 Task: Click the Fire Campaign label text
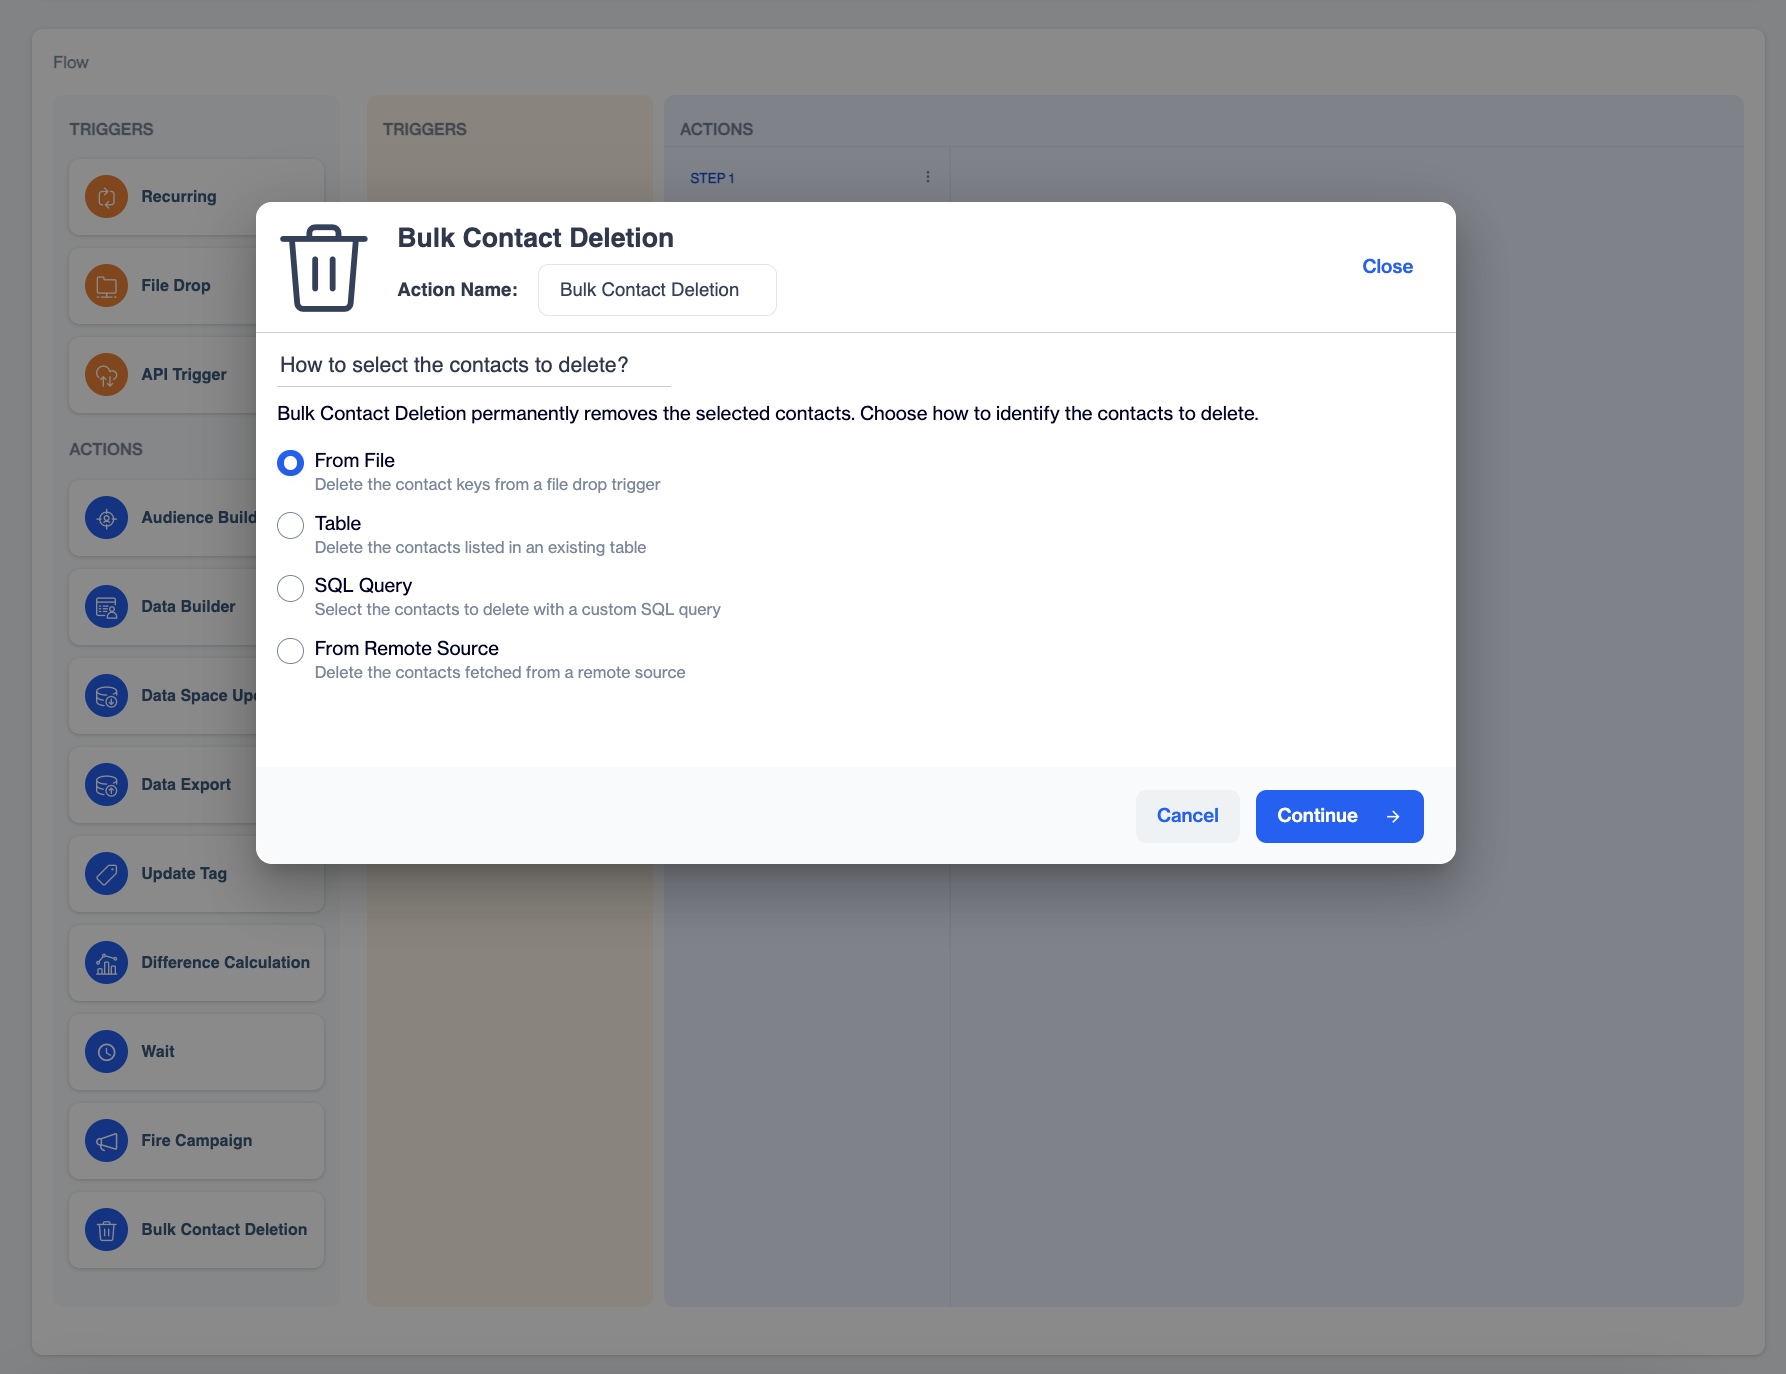pos(196,1140)
